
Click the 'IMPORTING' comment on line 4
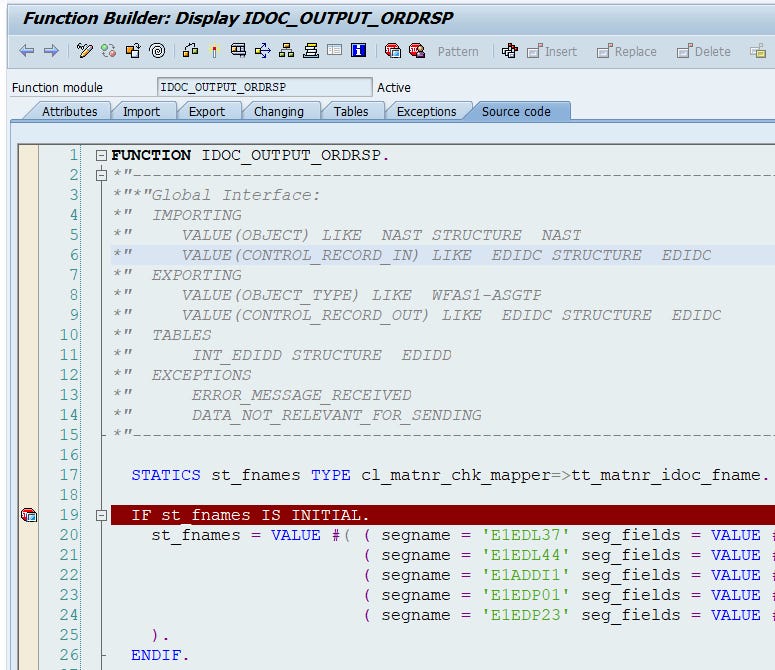[x=197, y=215]
